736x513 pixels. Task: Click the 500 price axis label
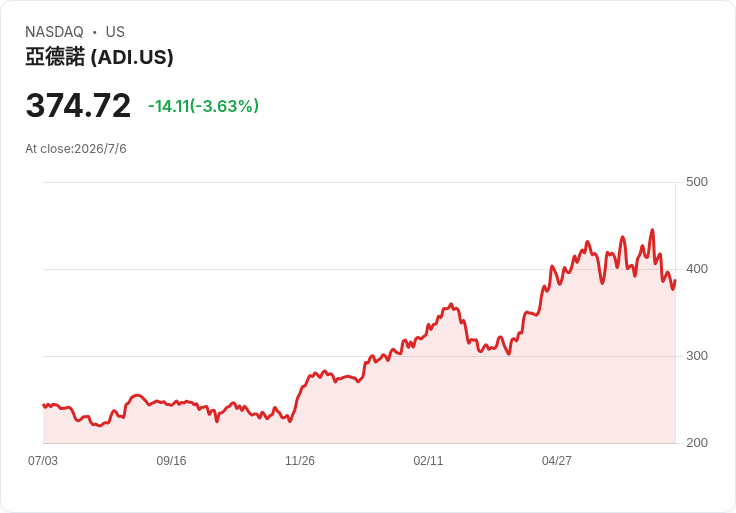coord(697,182)
